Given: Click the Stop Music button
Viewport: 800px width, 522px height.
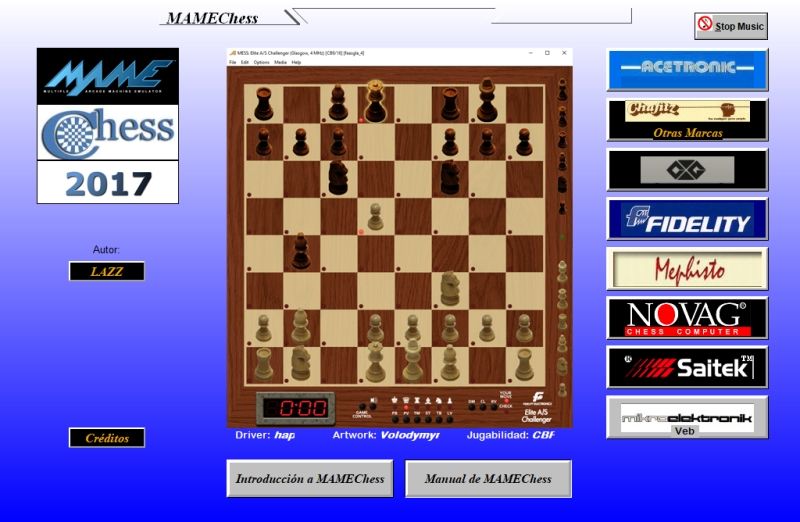Looking at the screenshot, I should click(x=731, y=26).
